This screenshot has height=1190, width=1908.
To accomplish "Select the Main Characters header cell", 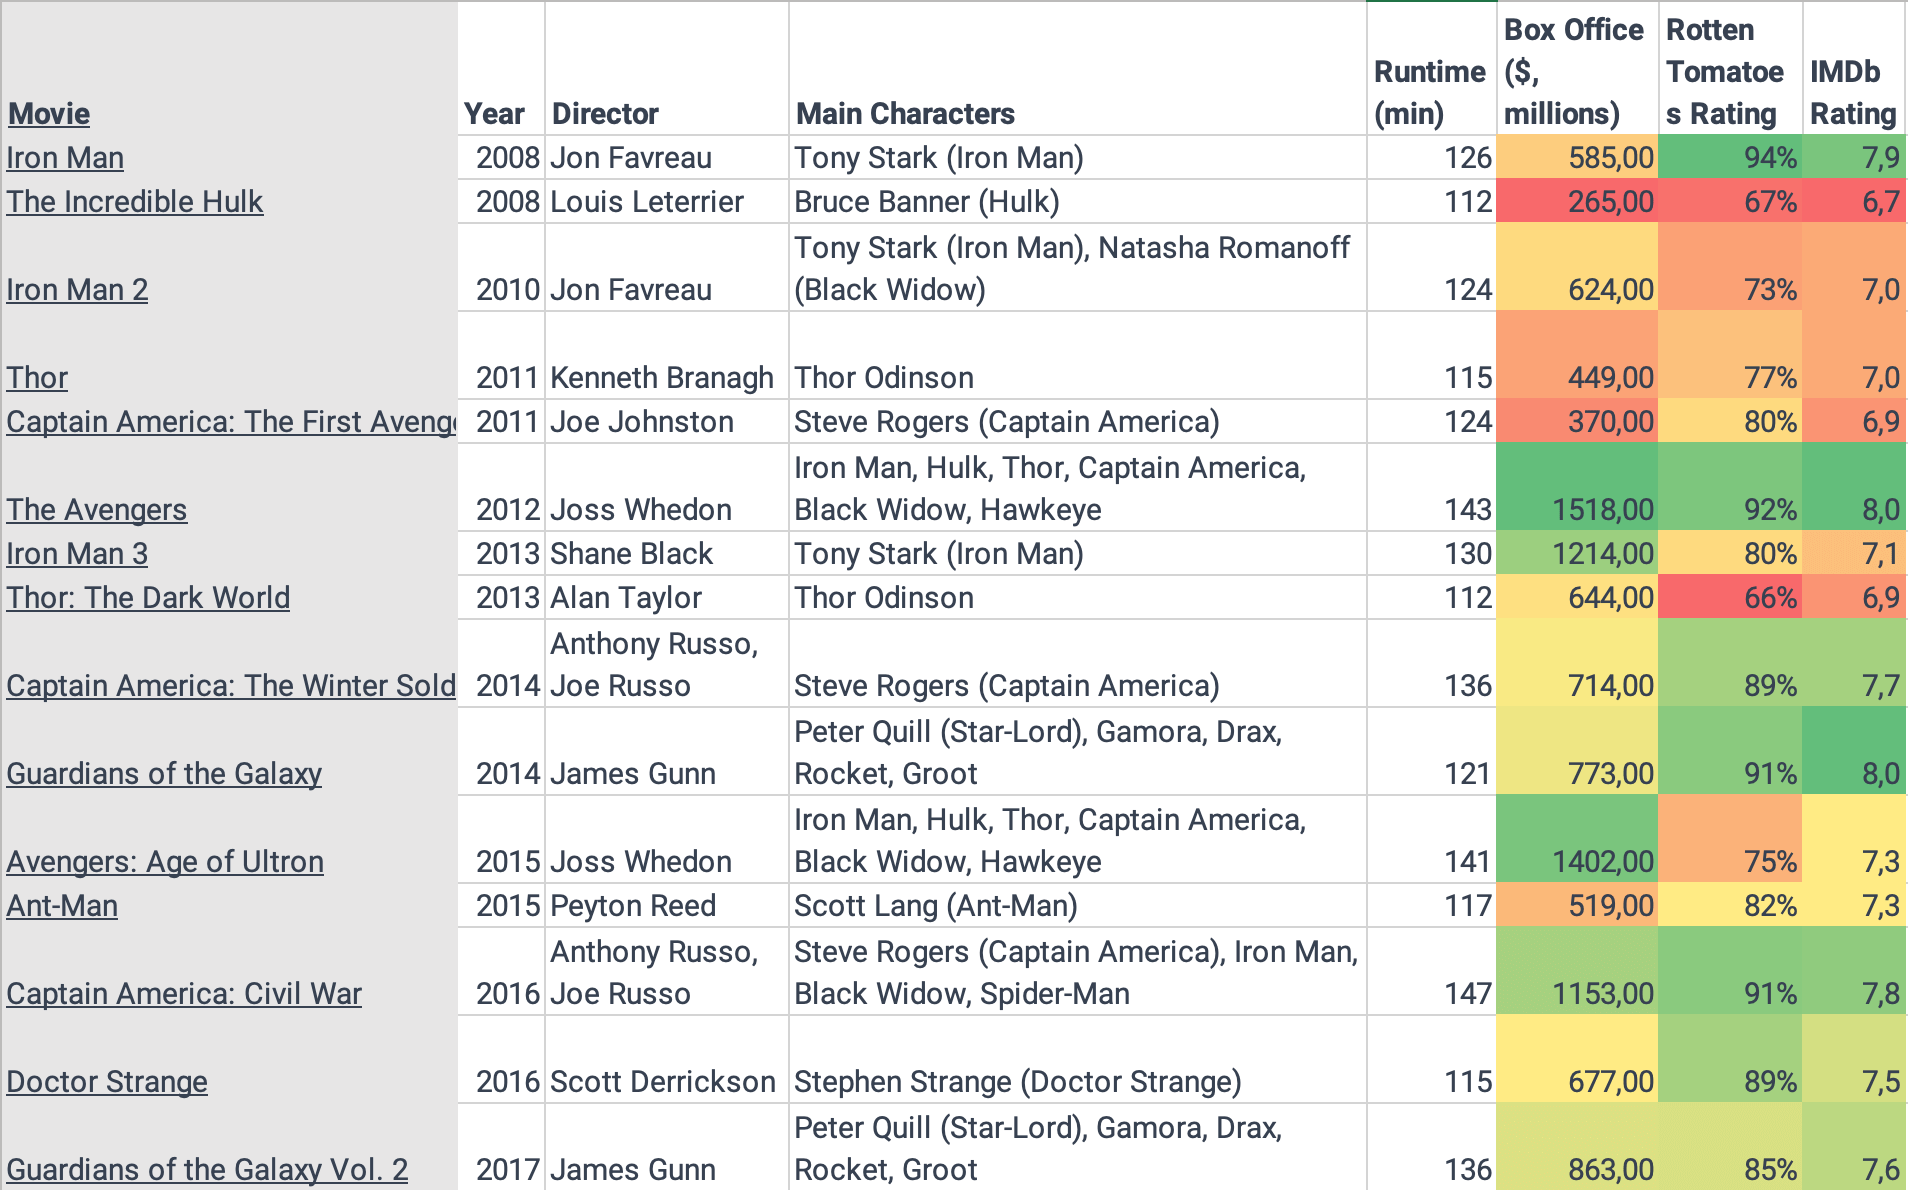I will pos(1077,70).
